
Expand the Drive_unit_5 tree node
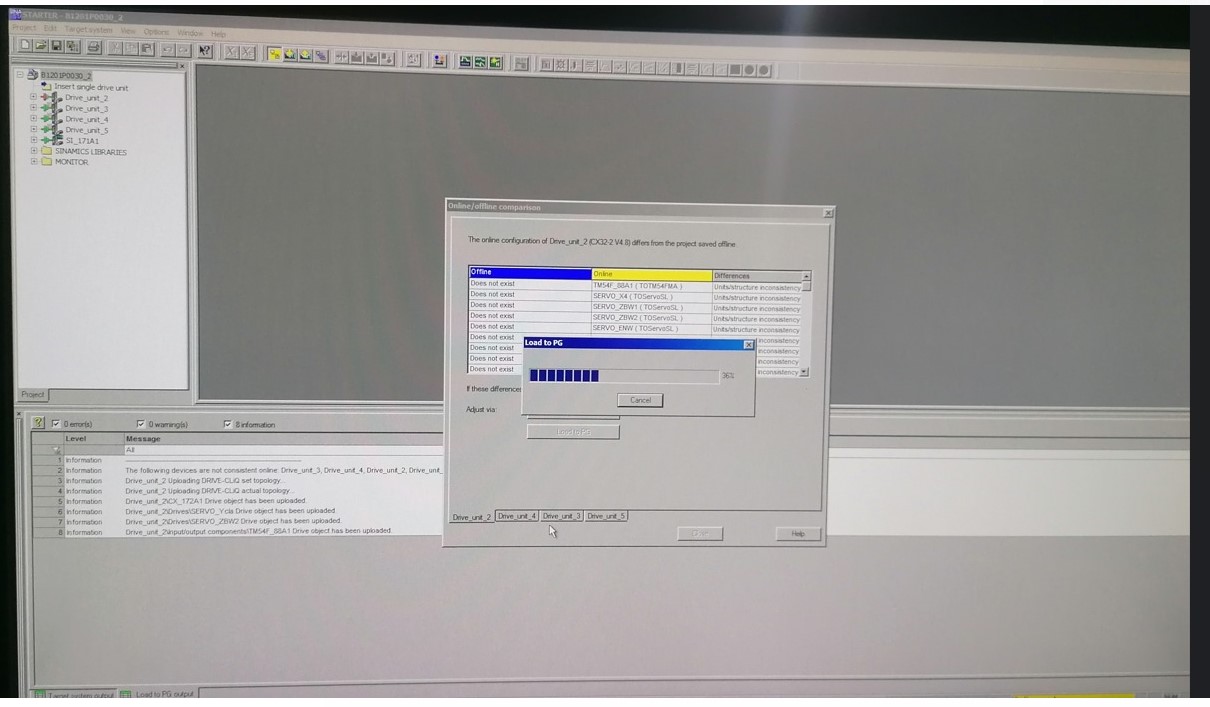(x=33, y=129)
